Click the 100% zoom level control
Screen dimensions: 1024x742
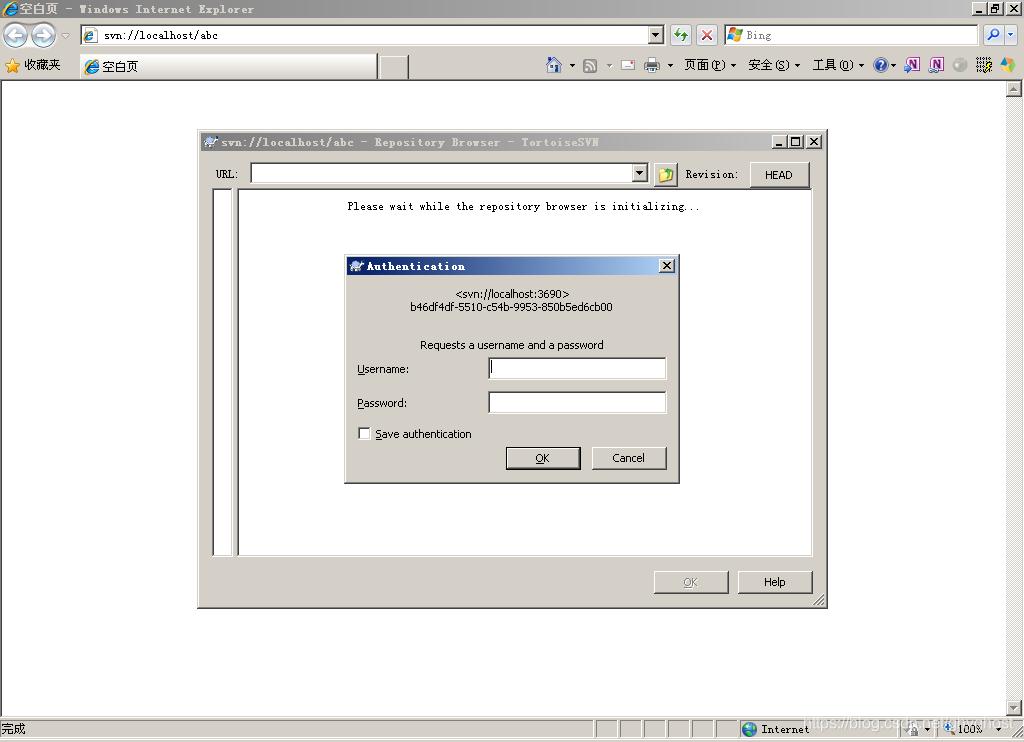970,729
